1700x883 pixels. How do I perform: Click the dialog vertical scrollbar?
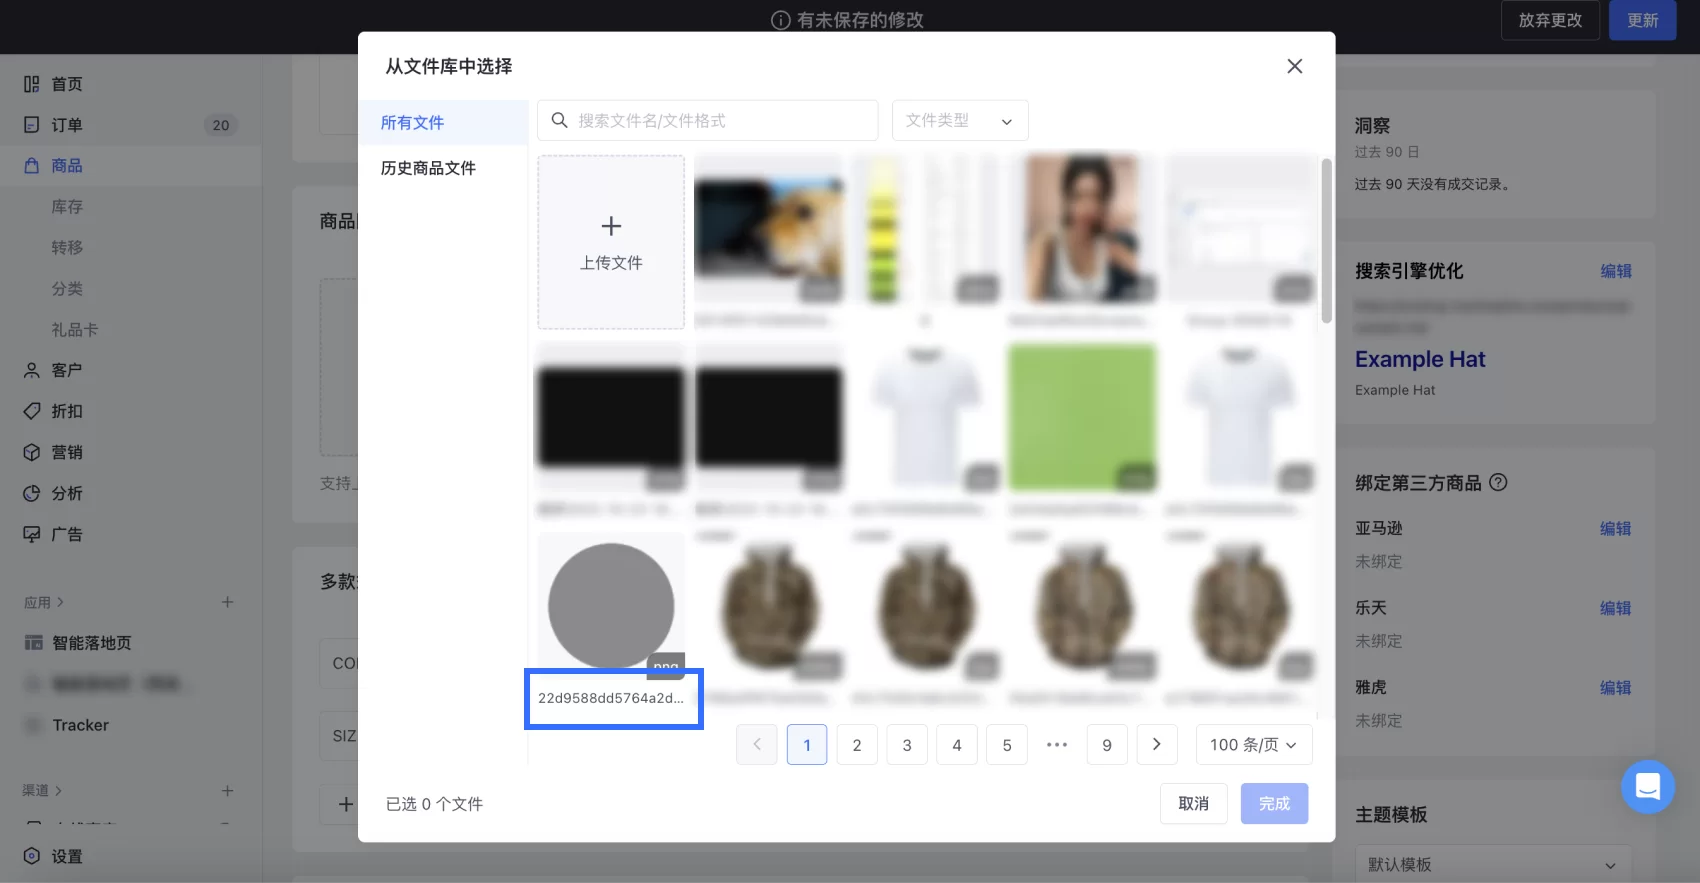pyautogui.click(x=1327, y=241)
